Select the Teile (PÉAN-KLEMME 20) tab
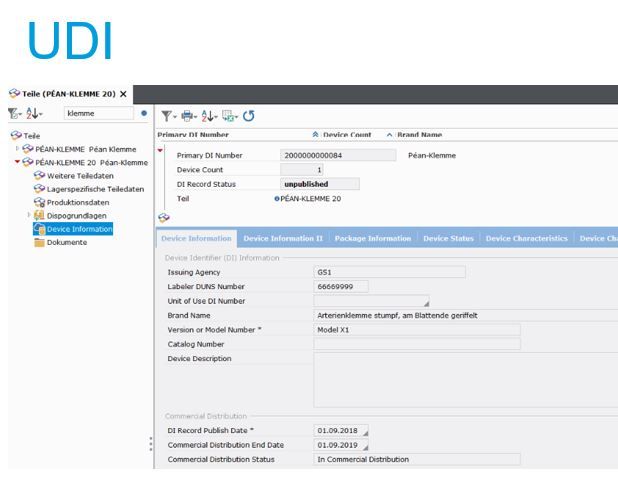The height and width of the screenshot is (490, 618). pyautogui.click(x=68, y=94)
